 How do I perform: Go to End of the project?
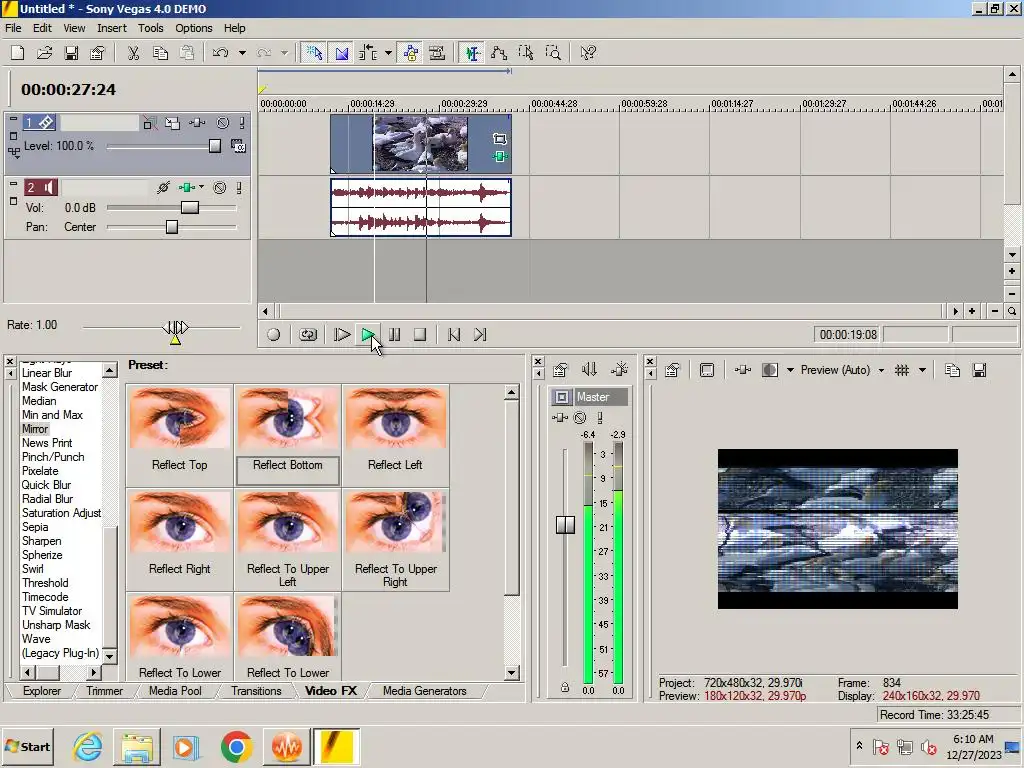[x=480, y=334]
